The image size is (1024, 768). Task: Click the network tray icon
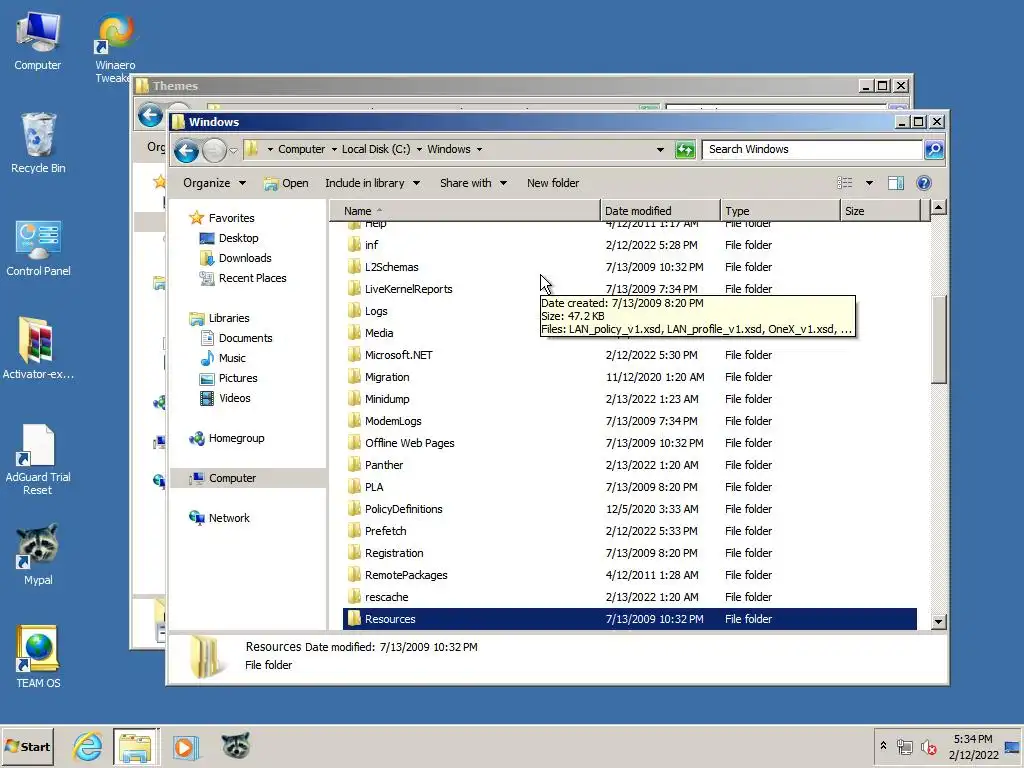(x=904, y=747)
